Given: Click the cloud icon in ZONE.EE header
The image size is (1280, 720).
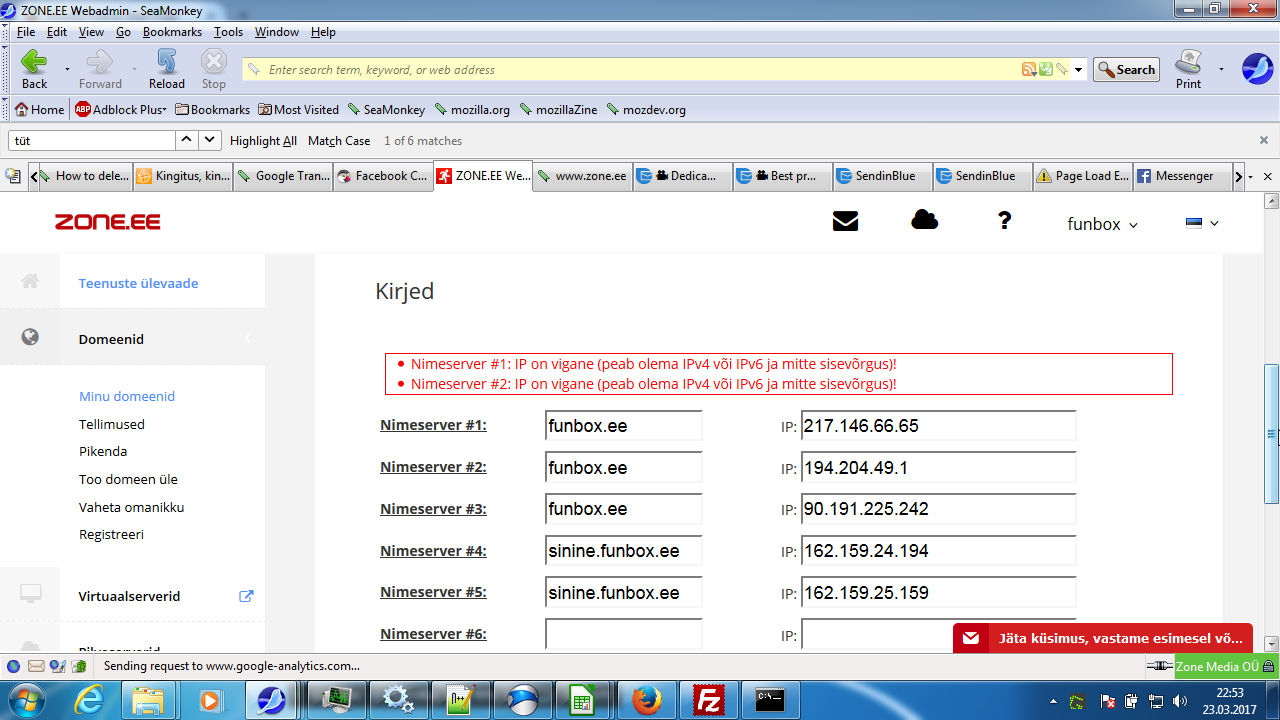Looking at the screenshot, I should coord(925,220).
